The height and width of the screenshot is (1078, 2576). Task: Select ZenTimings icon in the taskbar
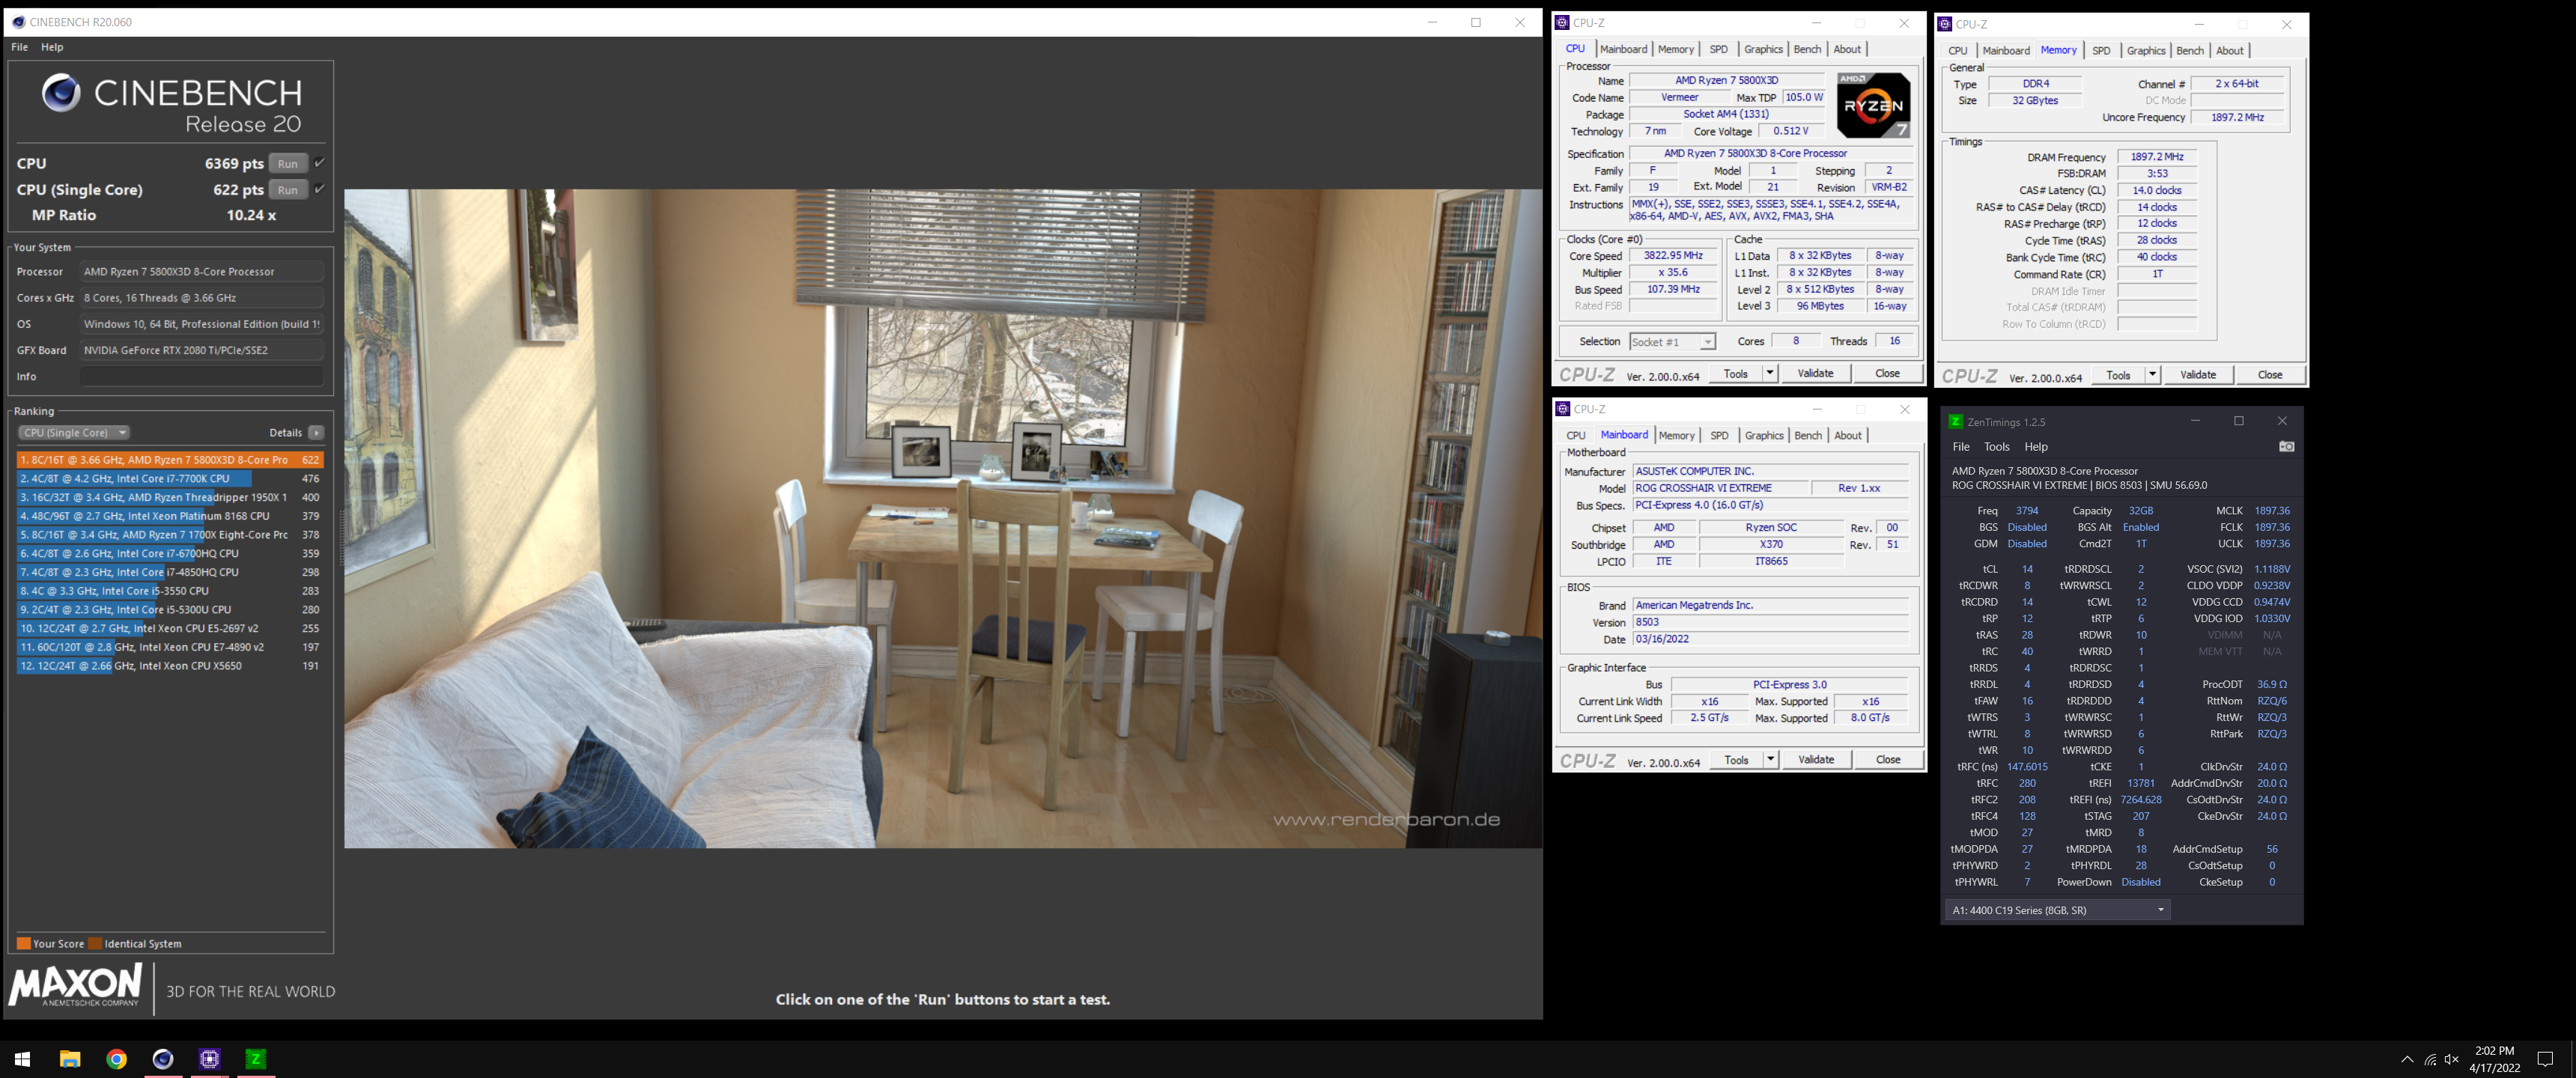256,1059
